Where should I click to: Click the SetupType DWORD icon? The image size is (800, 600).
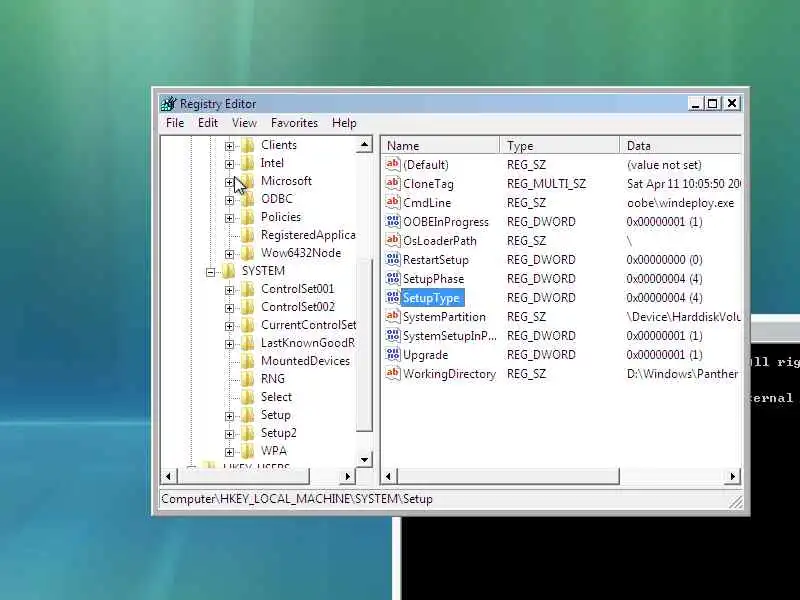[x=392, y=297]
